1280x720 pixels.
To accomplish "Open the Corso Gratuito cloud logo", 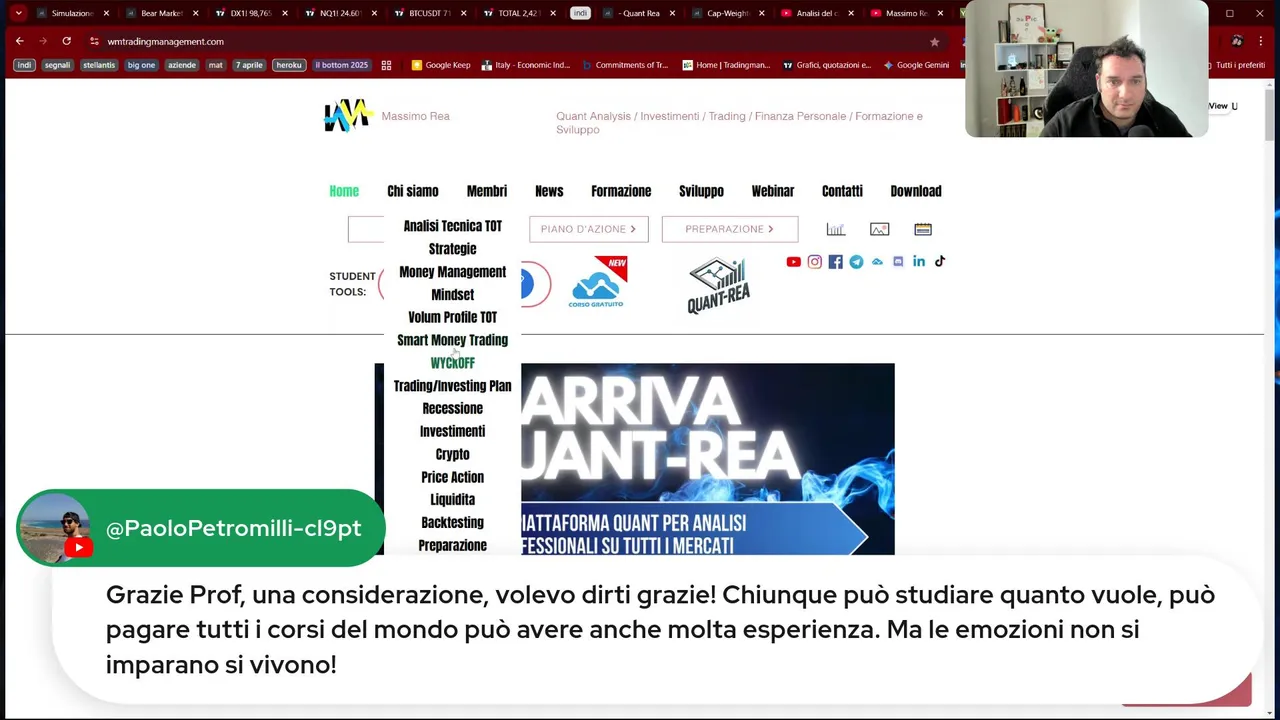I will click(596, 283).
